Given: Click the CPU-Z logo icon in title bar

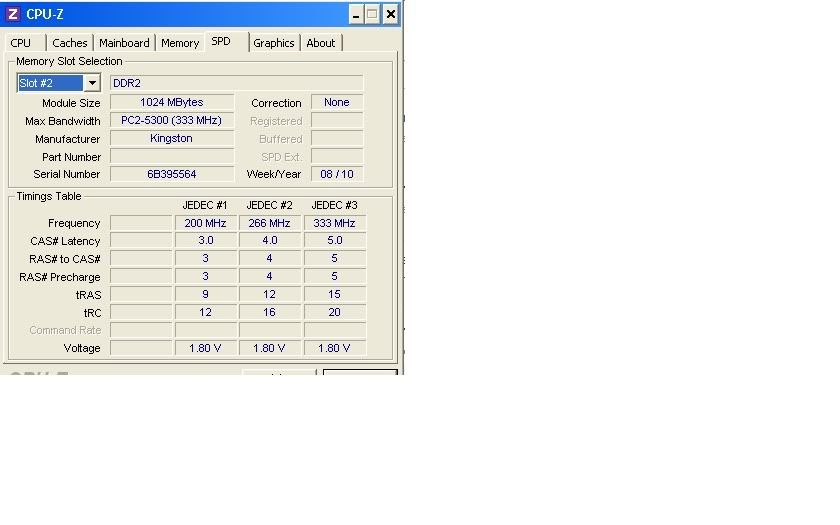Looking at the screenshot, I should pyautogui.click(x=13, y=14).
